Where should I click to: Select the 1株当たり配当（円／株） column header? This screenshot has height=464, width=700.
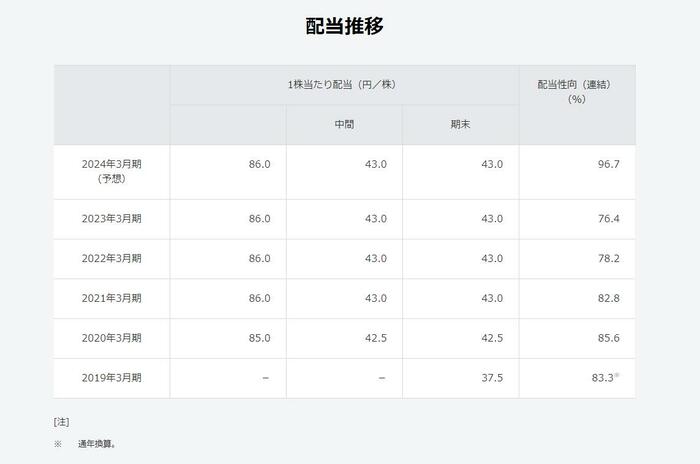344,85
